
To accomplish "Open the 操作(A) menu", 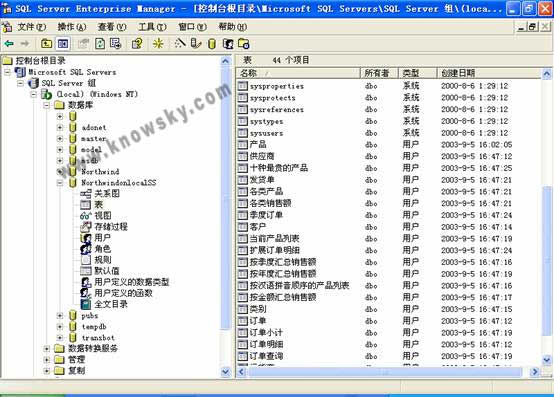I will coord(72,26).
